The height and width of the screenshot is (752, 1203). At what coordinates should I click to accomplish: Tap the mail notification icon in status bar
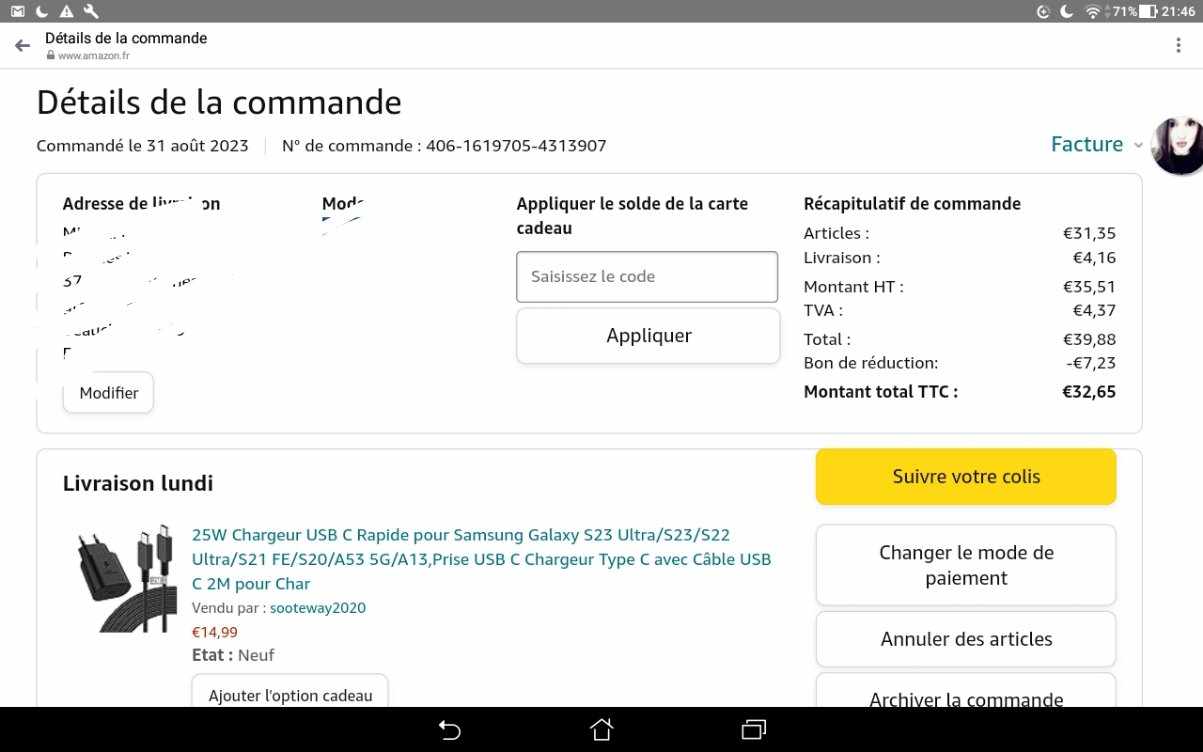[x=17, y=11]
